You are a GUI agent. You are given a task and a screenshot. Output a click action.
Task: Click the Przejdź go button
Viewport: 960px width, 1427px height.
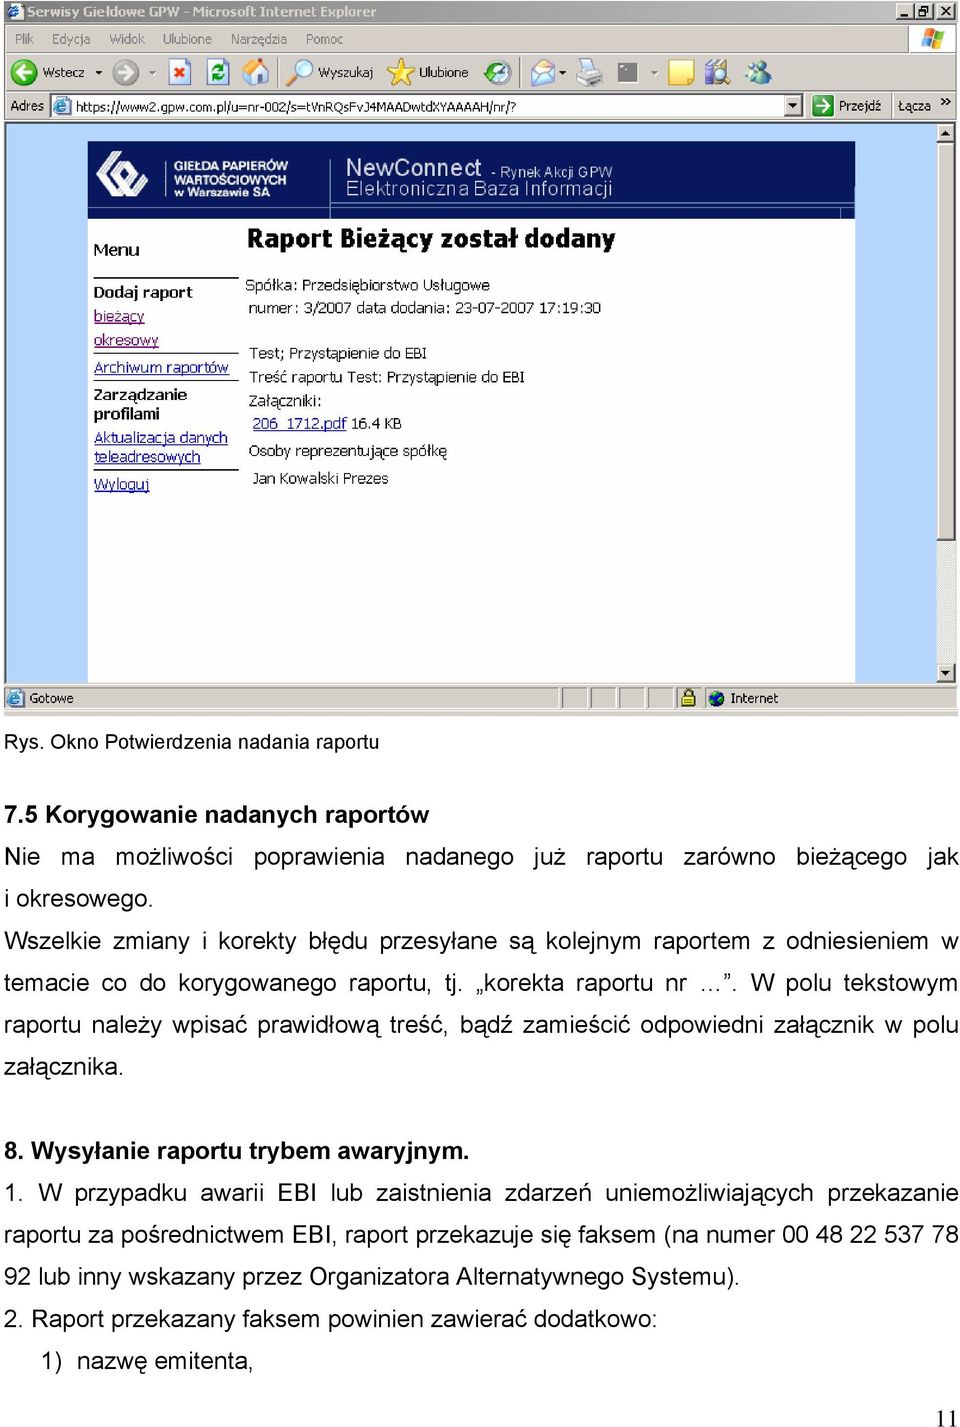(x=848, y=106)
